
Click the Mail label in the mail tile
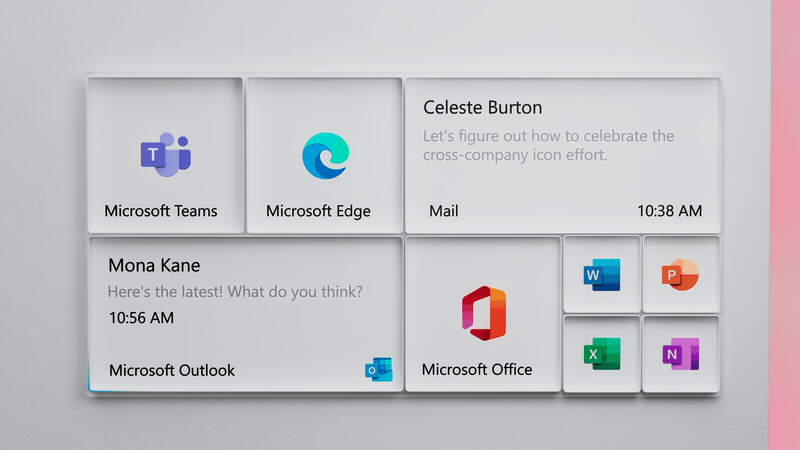click(443, 211)
